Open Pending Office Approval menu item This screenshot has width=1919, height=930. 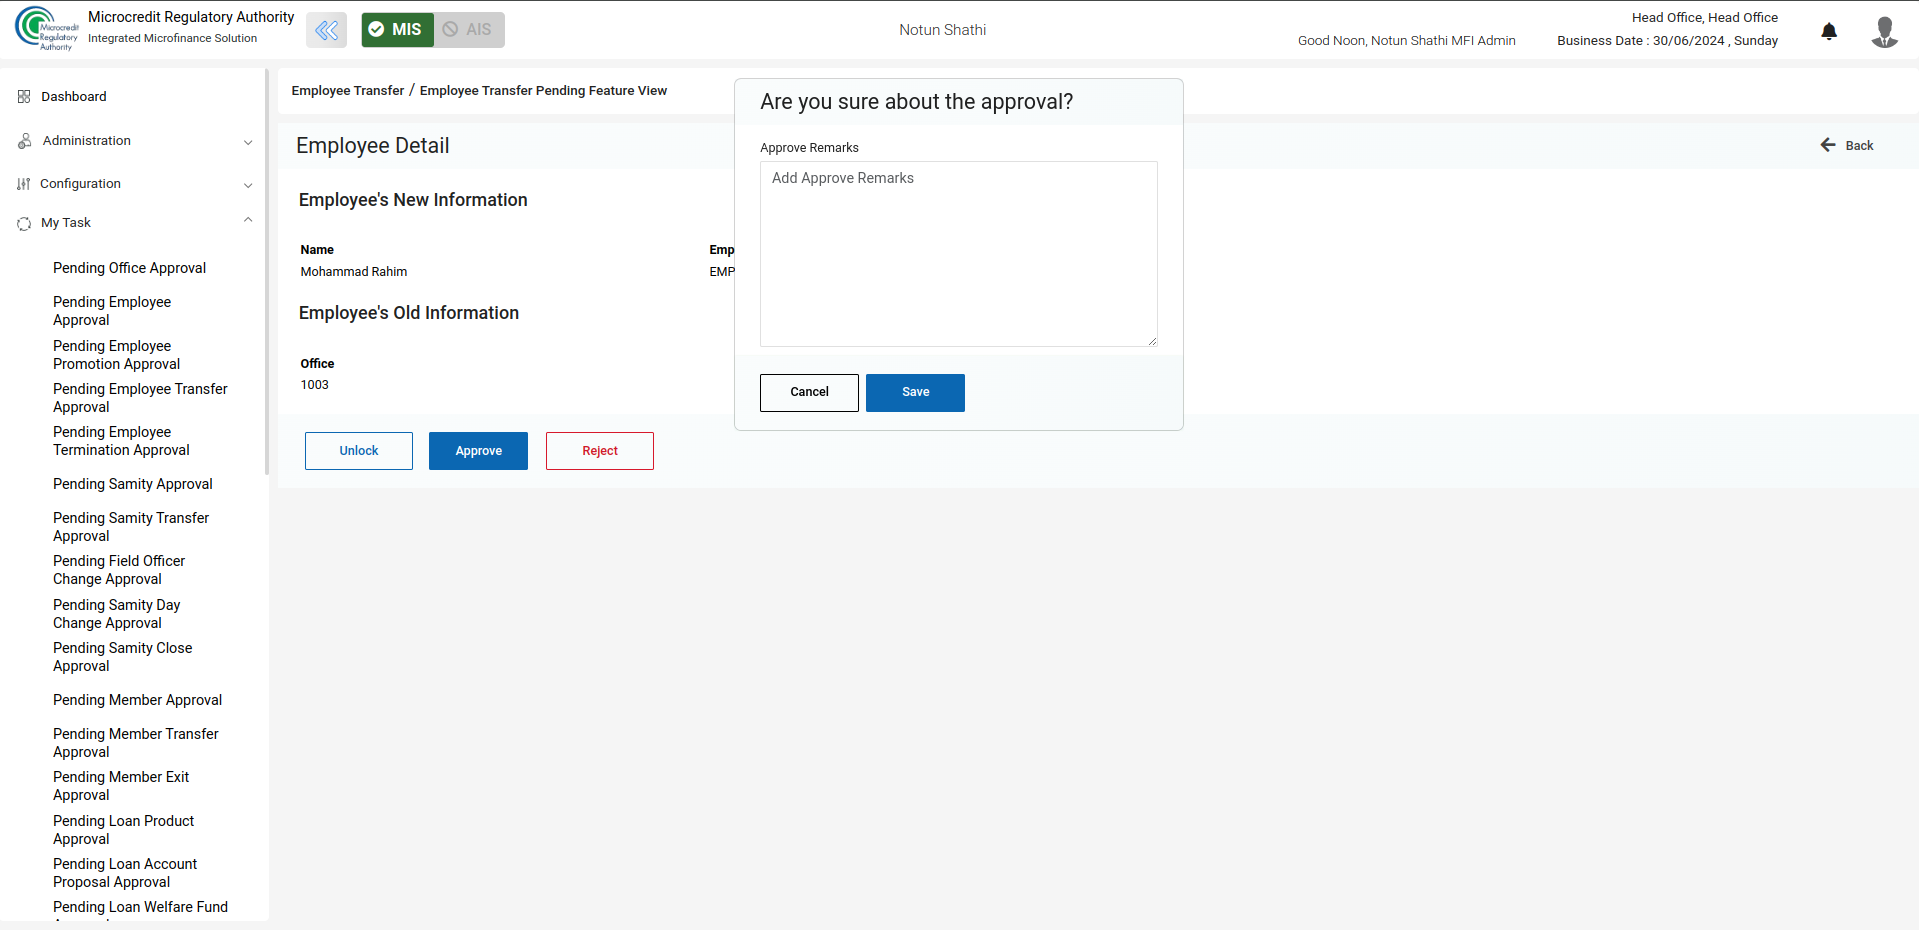[129, 268]
